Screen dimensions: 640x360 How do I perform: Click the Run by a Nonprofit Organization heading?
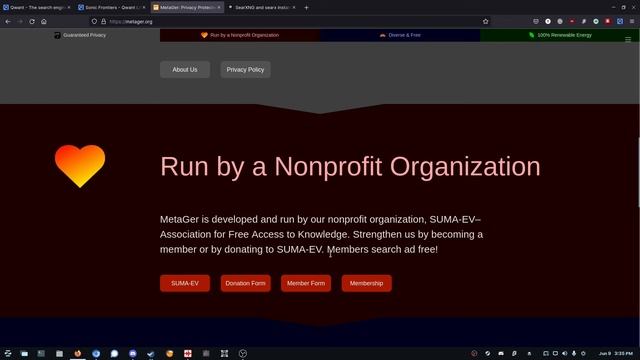click(x=350, y=167)
